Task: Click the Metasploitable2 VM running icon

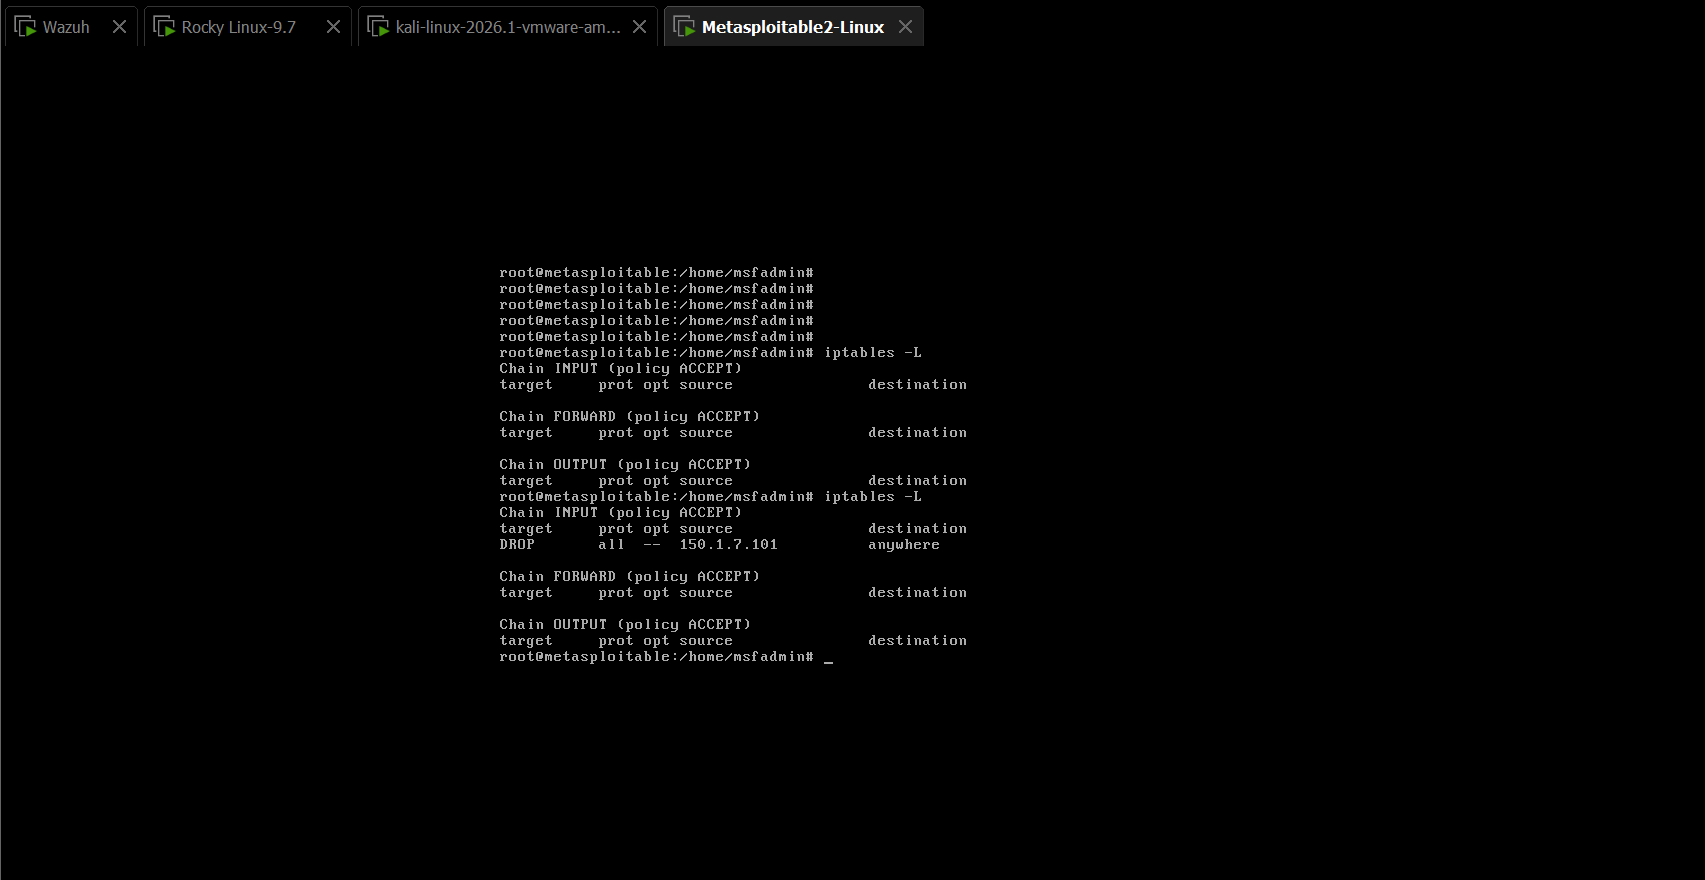Action: tap(684, 27)
